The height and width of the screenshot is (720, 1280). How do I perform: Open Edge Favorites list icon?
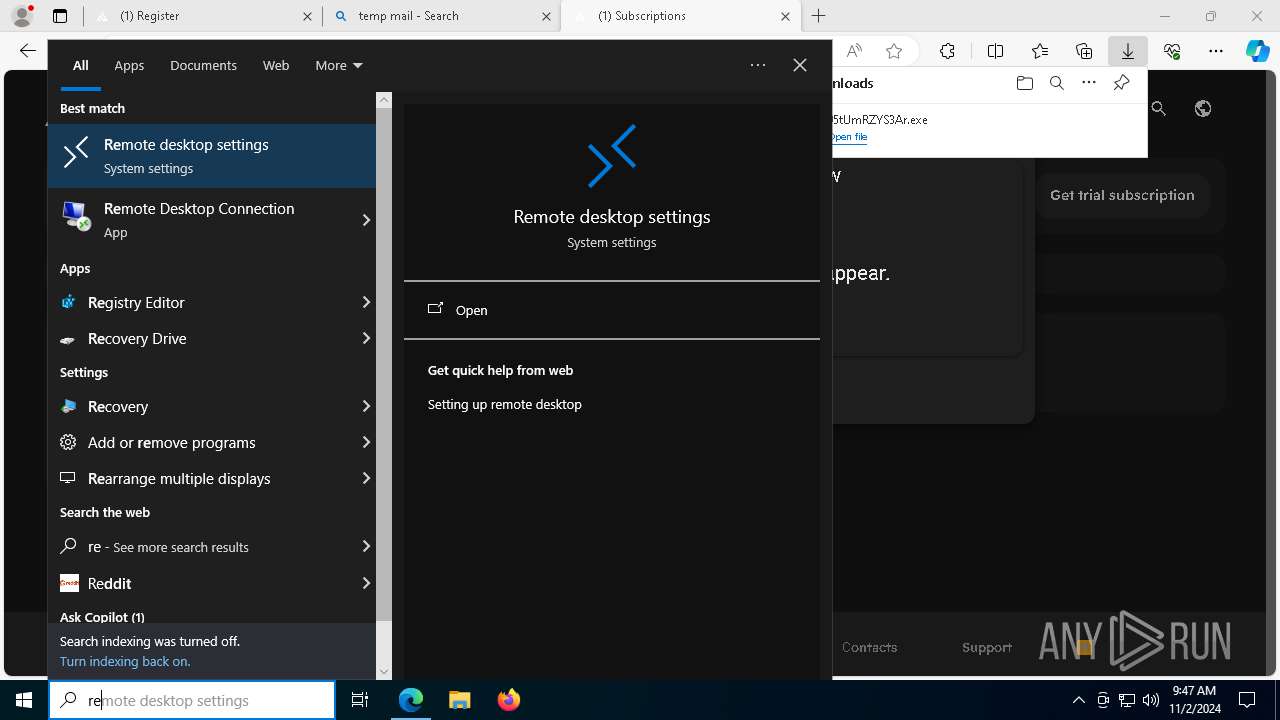1040,51
